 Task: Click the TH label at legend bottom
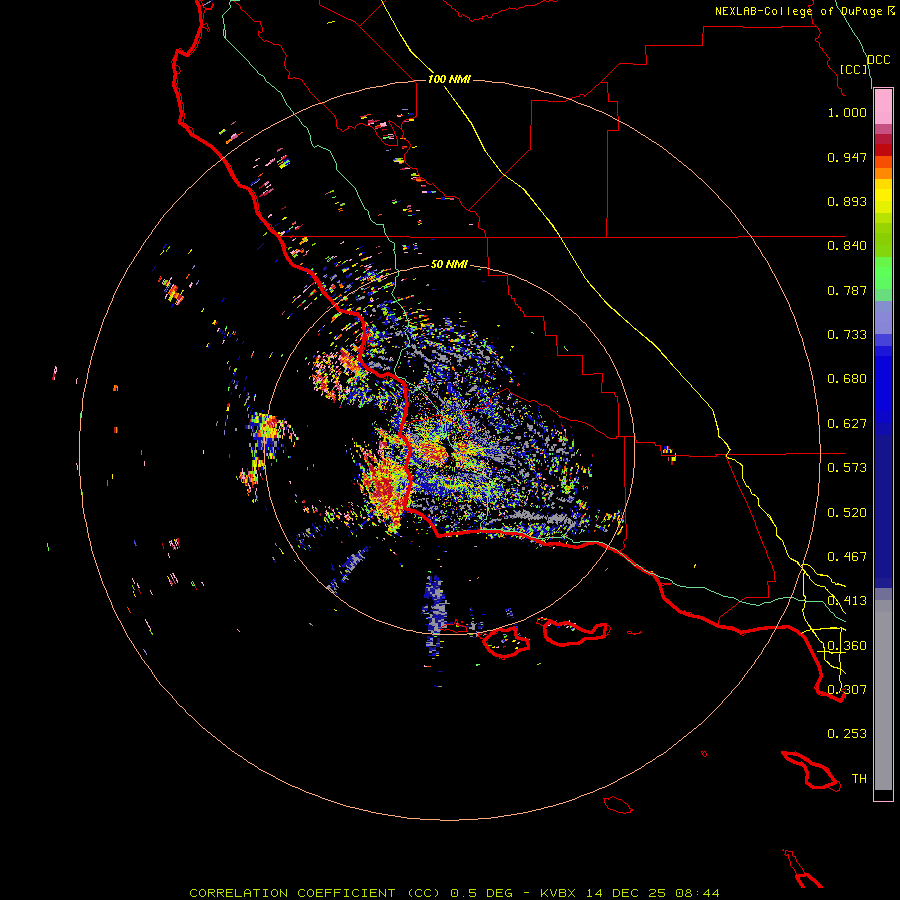click(x=859, y=778)
